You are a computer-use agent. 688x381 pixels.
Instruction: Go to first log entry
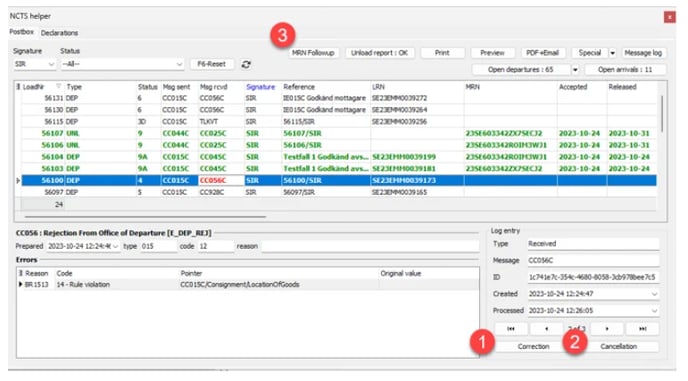click(x=511, y=328)
